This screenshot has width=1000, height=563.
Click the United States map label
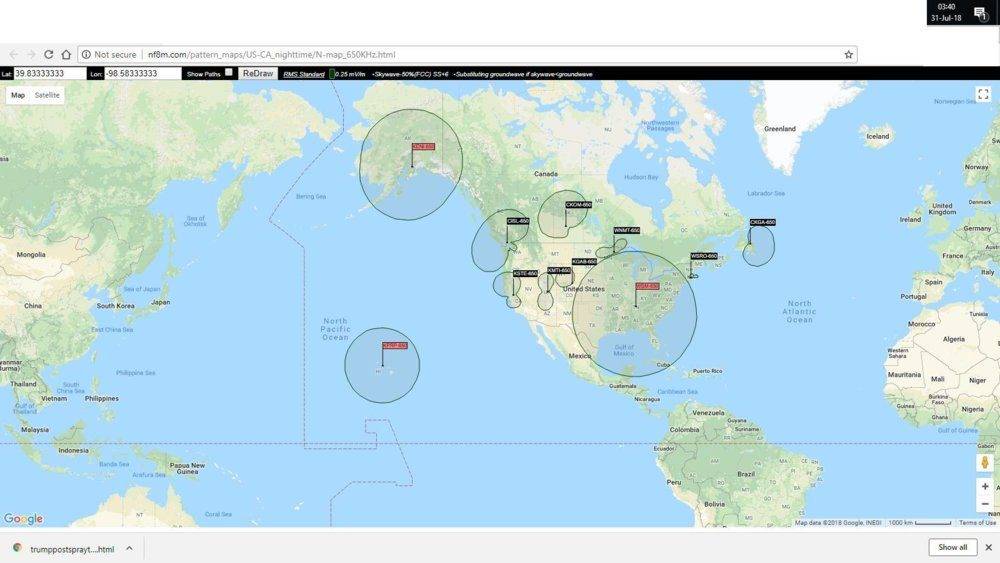click(x=584, y=289)
